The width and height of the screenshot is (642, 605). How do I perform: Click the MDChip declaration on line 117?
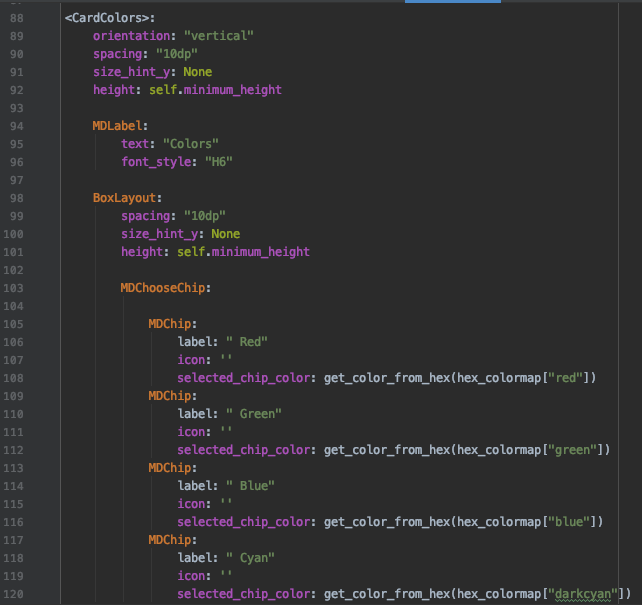tap(170, 540)
